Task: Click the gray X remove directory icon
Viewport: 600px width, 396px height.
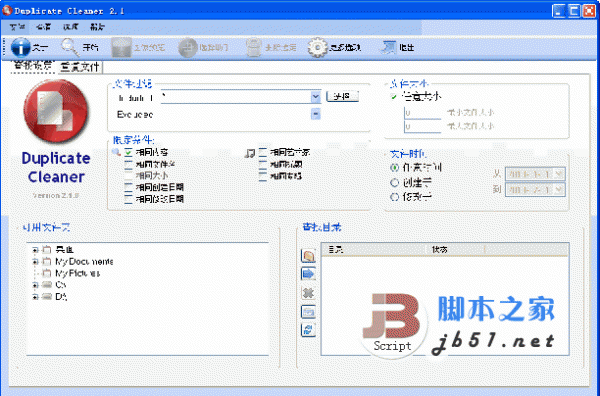Action: coord(308,293)
